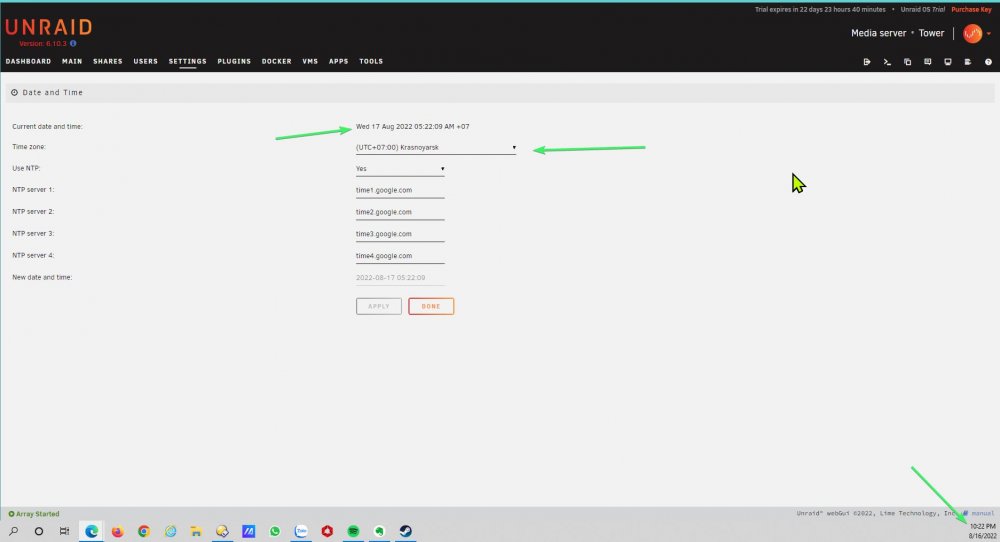Viewport: 1000px width, 542px height.
Task: Open Task View on the taskbar
Action: 64,531
